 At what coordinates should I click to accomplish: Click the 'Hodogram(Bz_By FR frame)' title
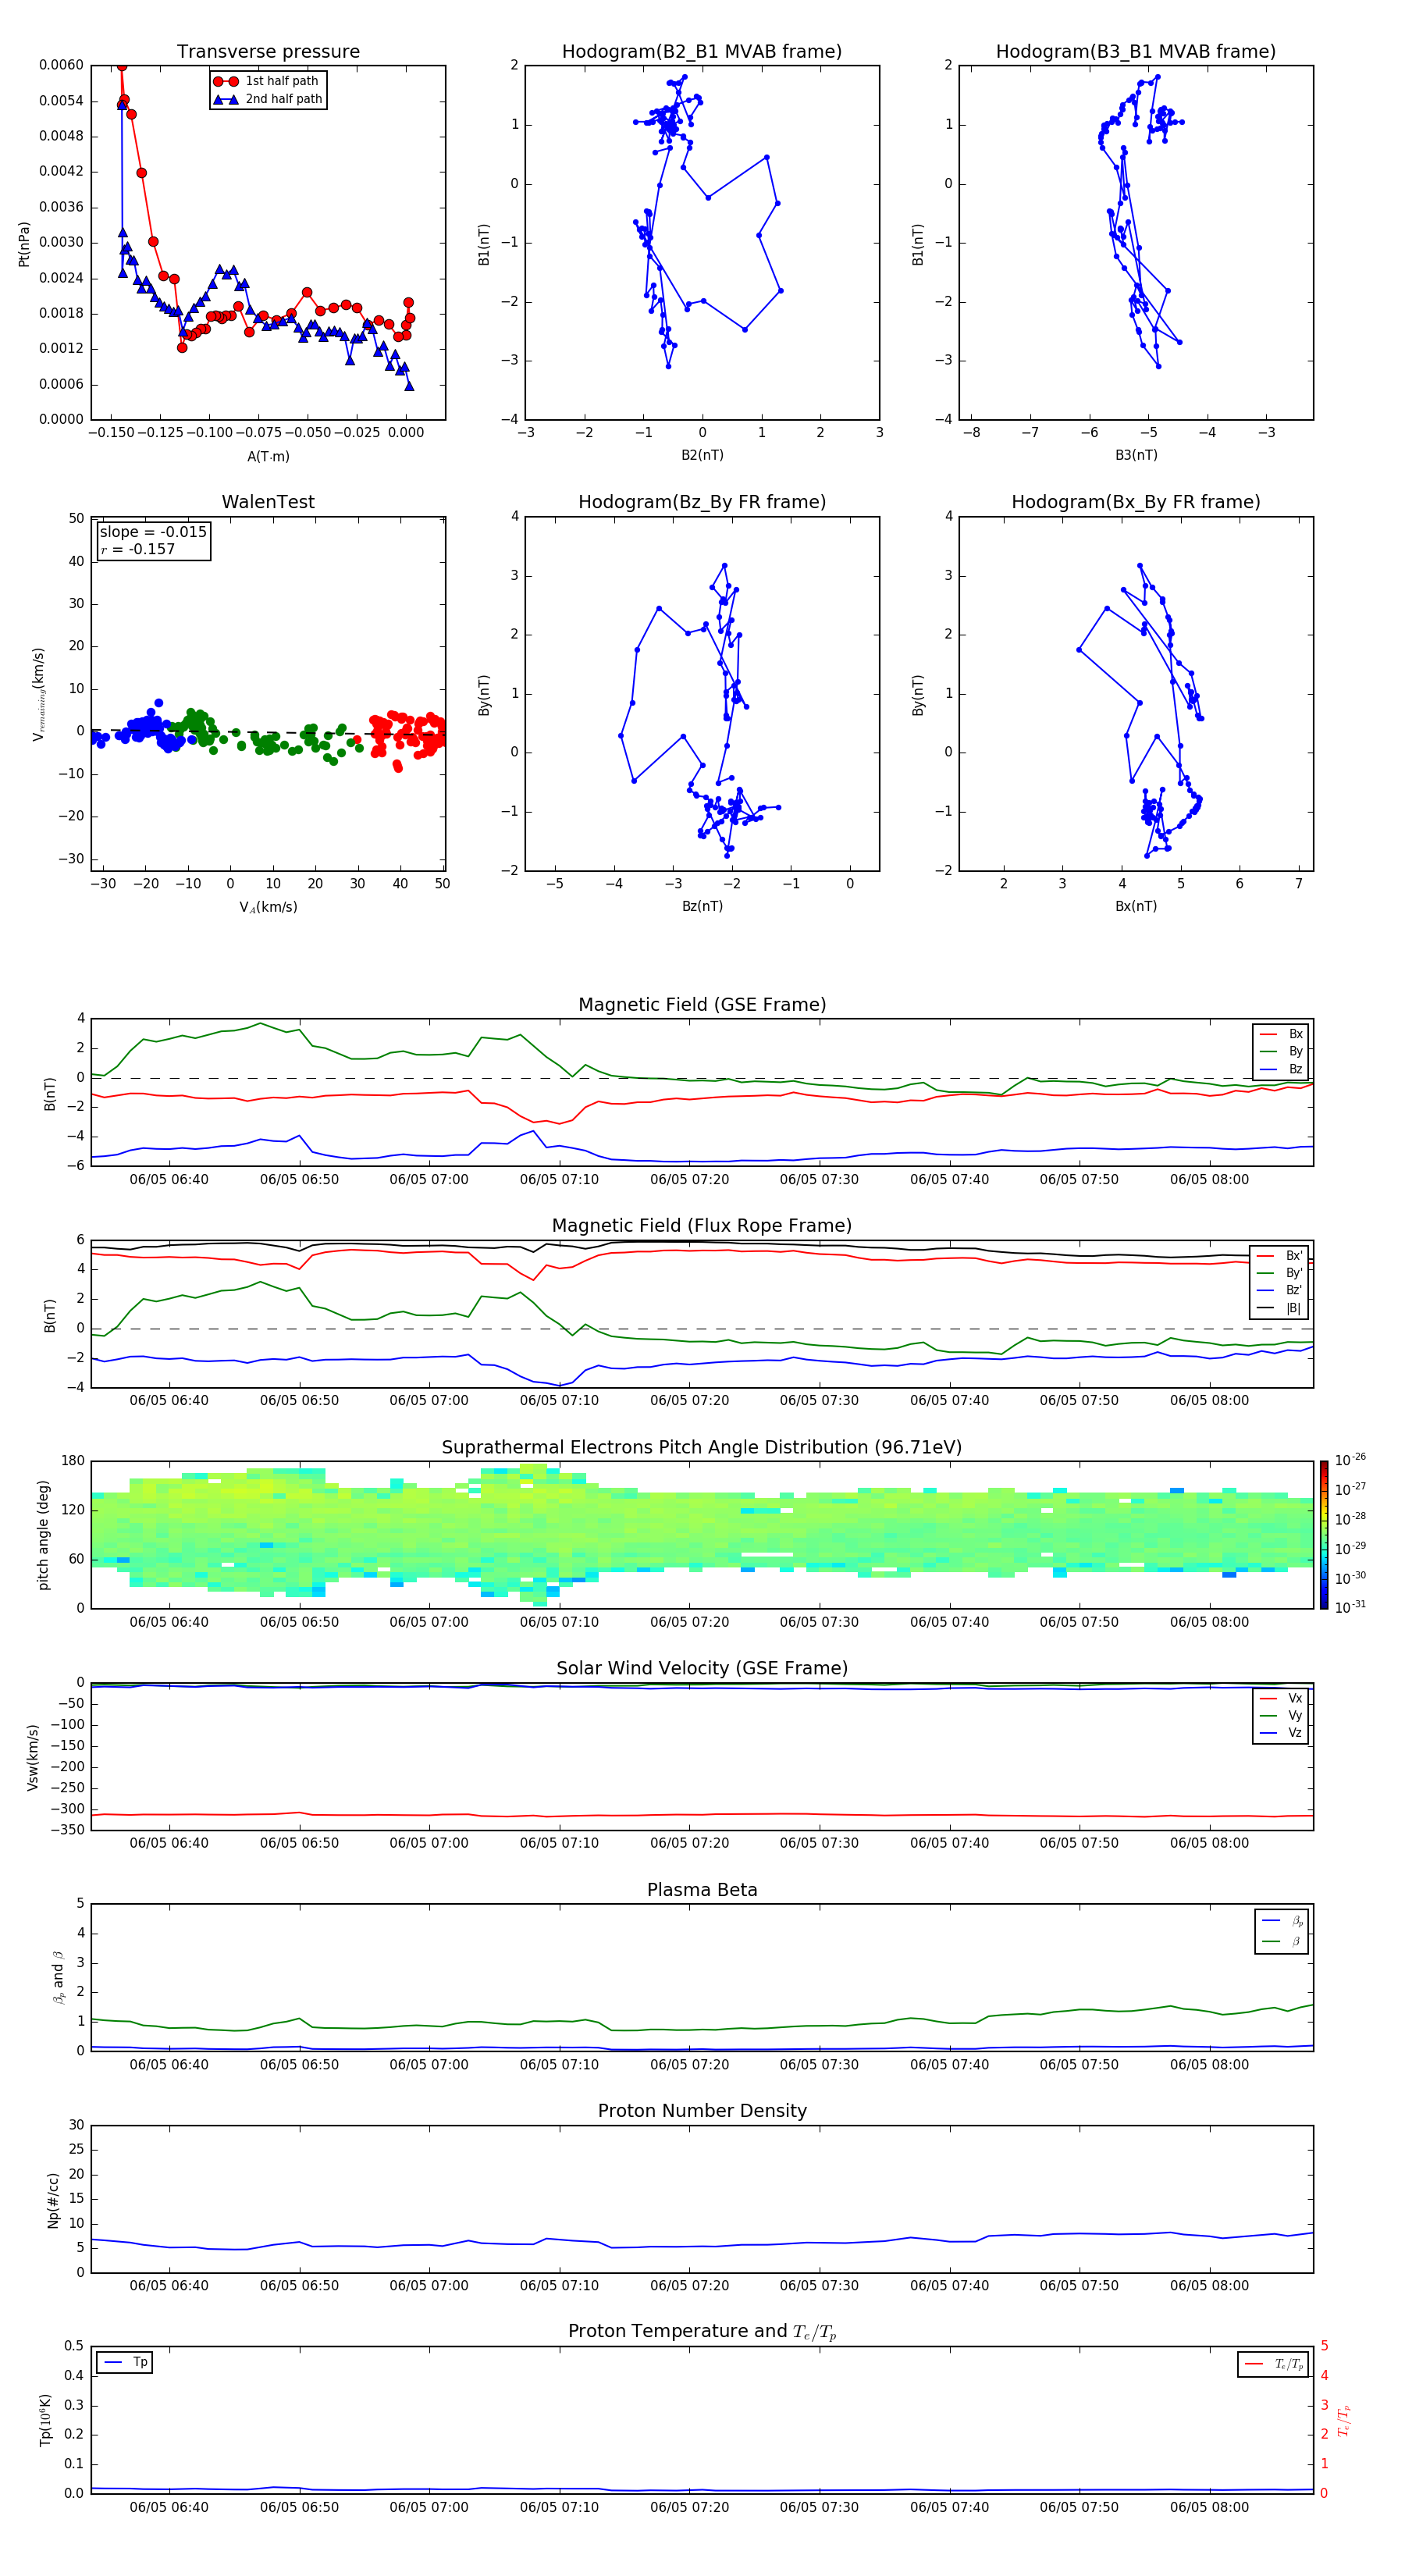702,502
